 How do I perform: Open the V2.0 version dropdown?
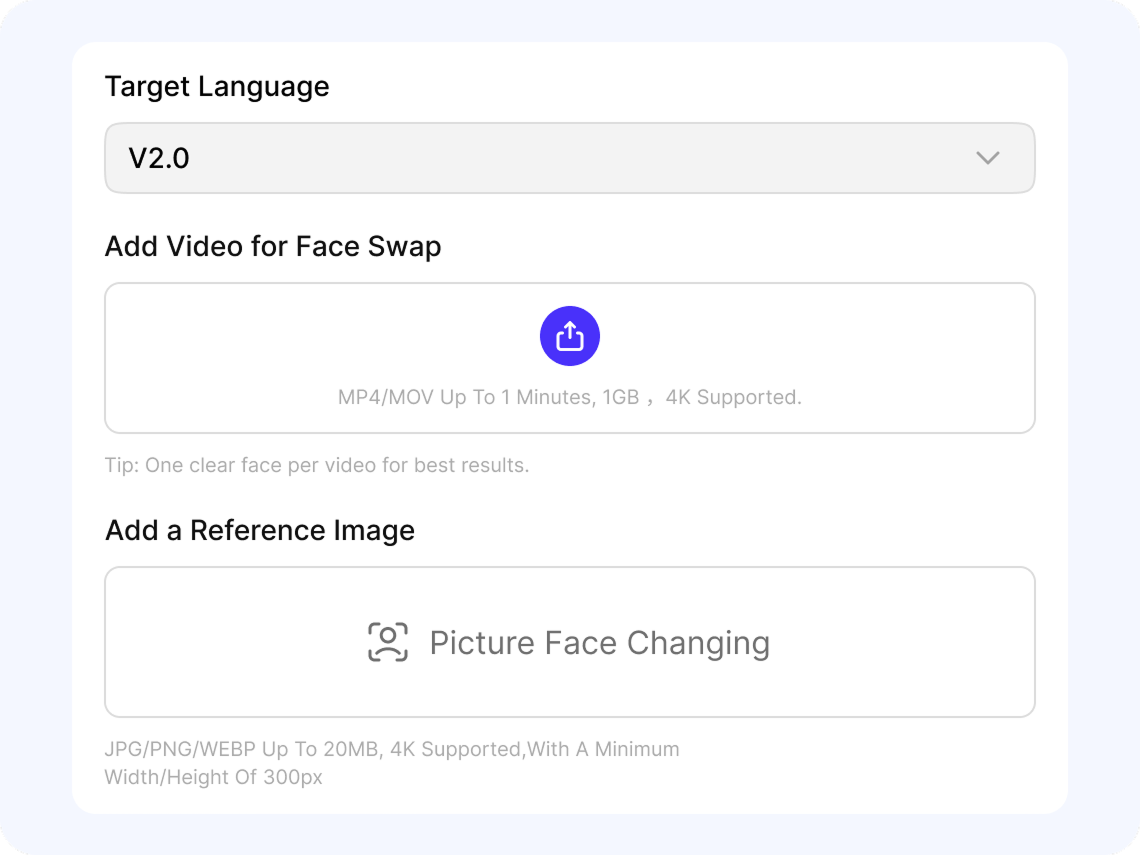click(570, 158)
